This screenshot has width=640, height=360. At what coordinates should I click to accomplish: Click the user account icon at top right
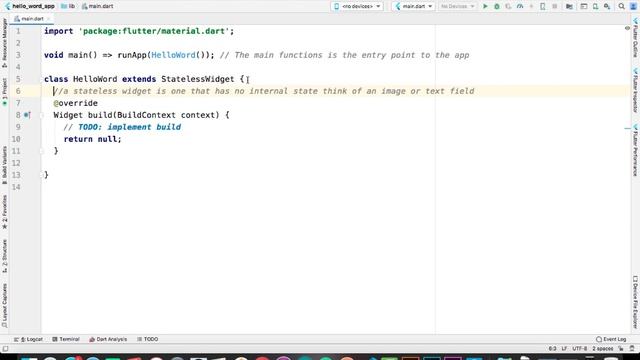633,6
